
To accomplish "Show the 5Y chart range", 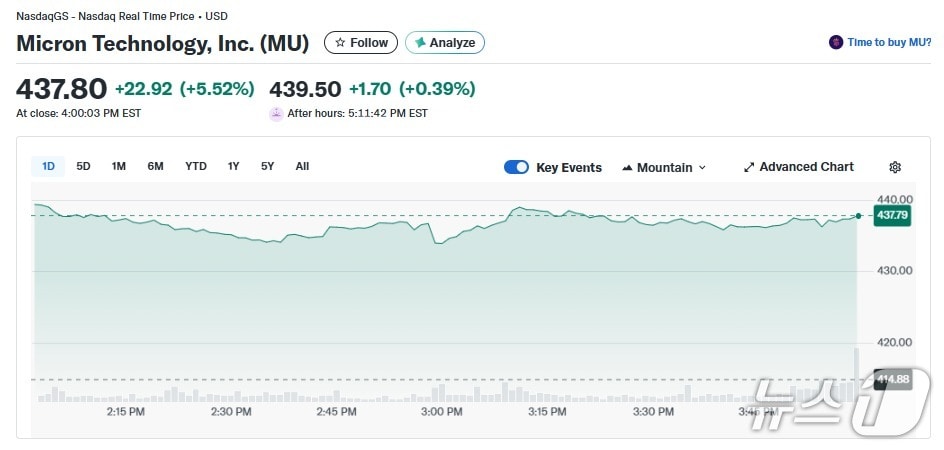I will (267, 166).
